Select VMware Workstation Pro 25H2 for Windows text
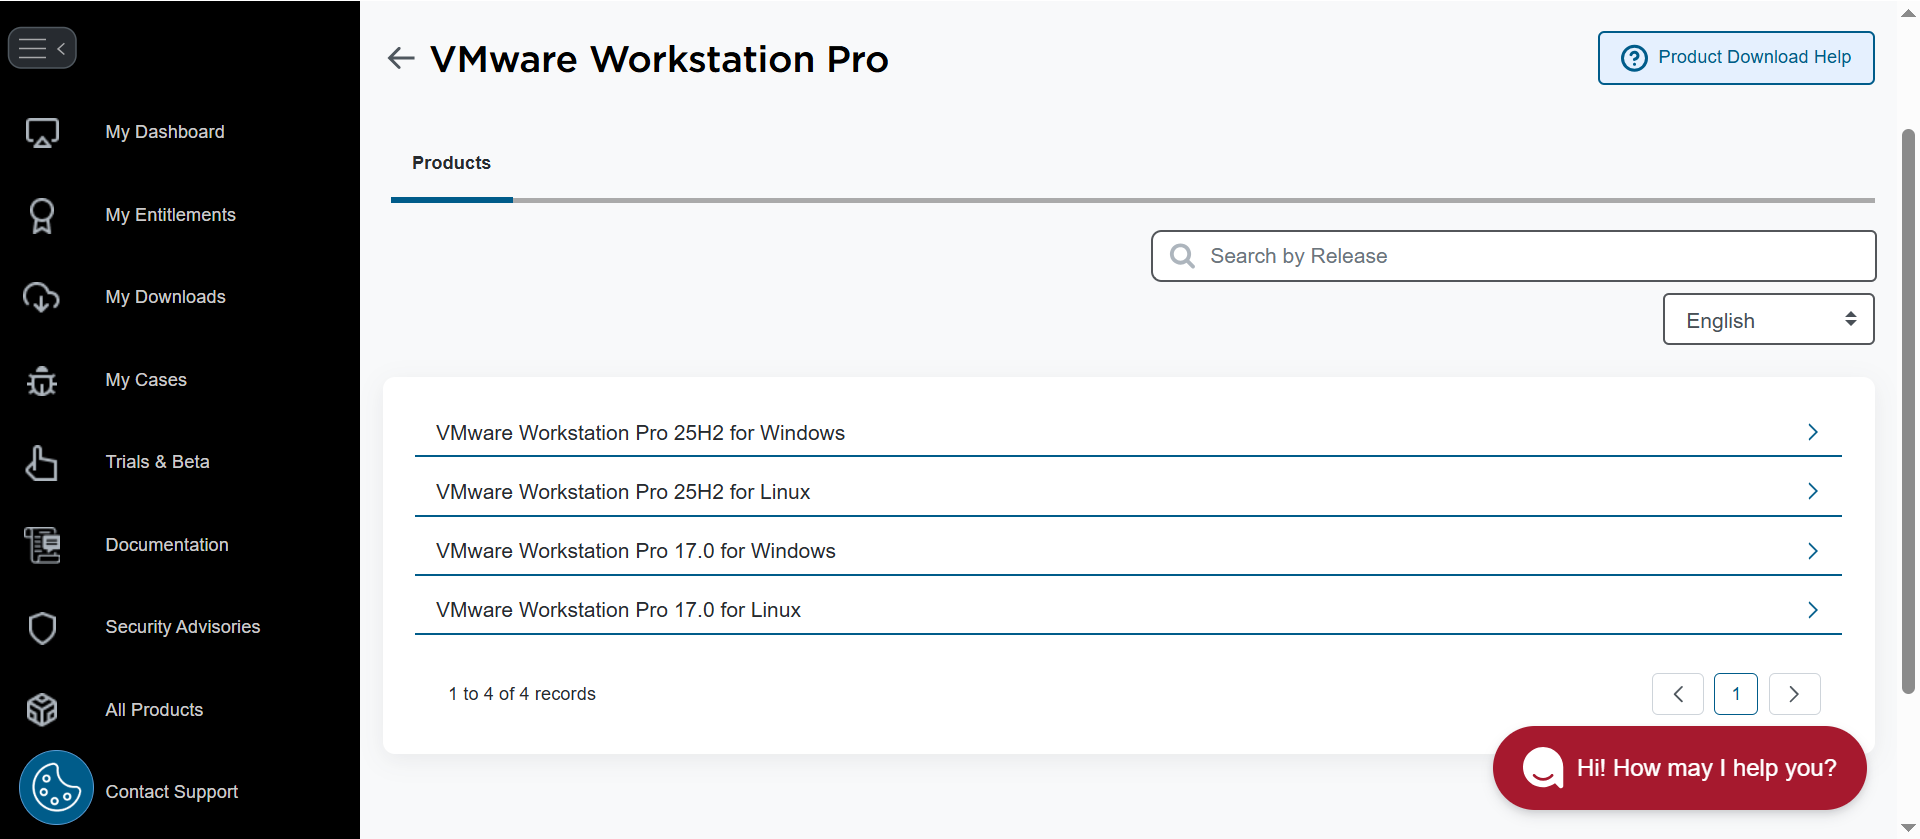Viewport: 1920px width, 839px height. coord(640,433)
